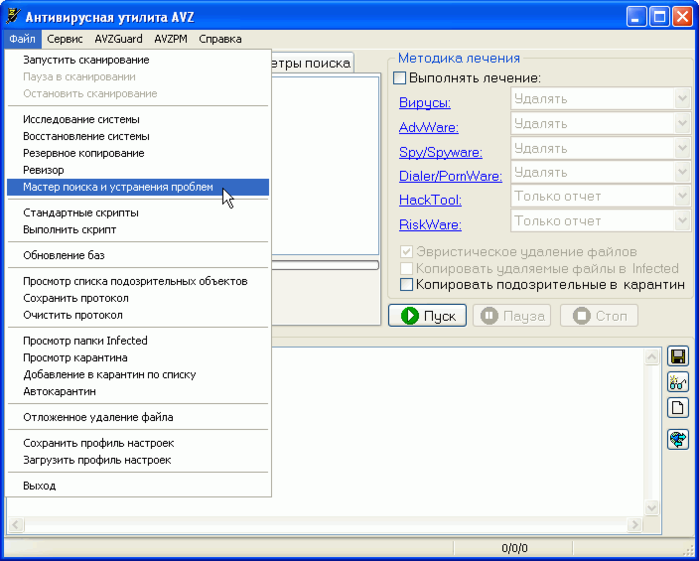
Task: Click the Стоп button
Action: (599, 316)
